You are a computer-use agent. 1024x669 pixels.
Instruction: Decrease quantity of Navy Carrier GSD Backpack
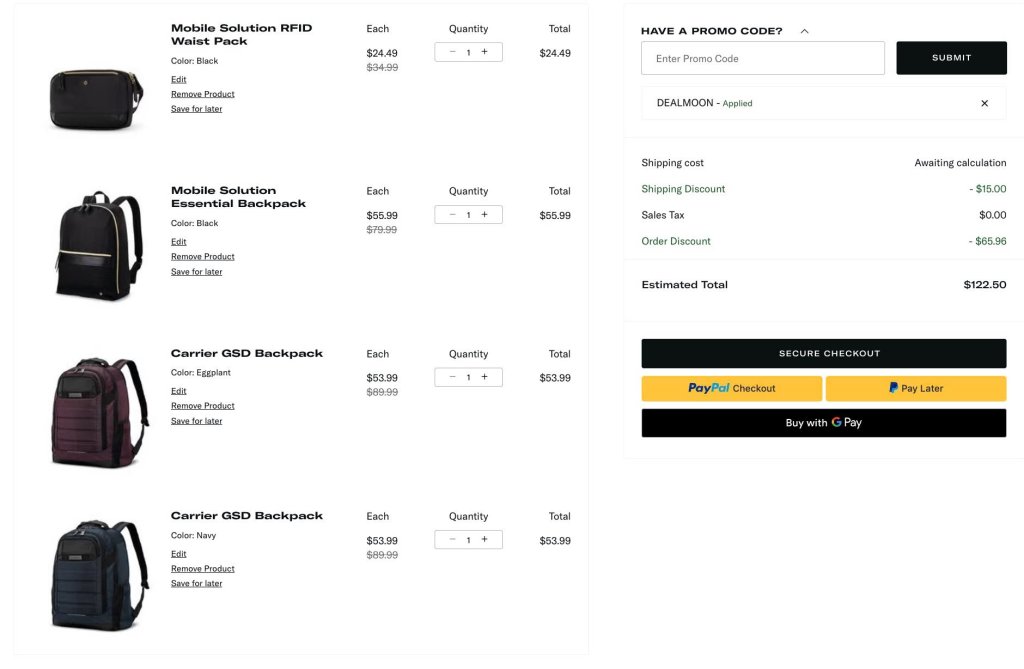pyautogui.click(x=452, y=540)
